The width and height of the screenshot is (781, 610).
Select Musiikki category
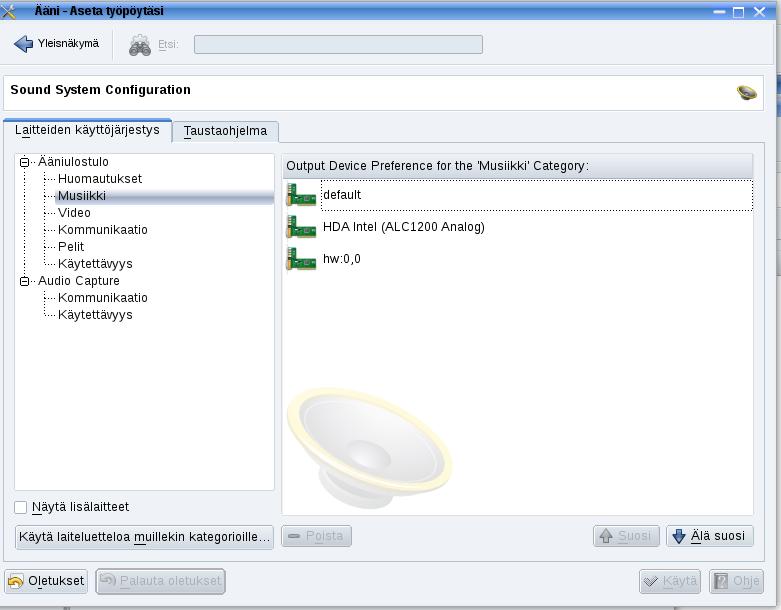(x=82, y=196)
